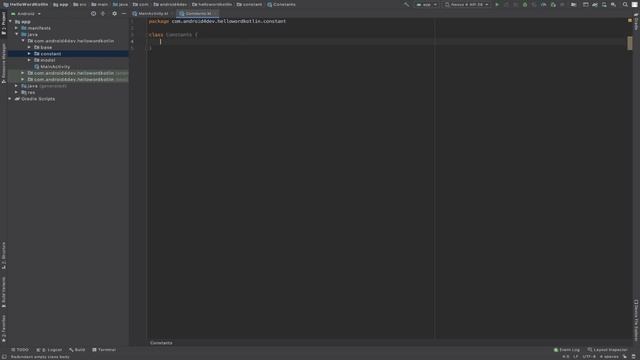Select the model package row
This screenshot has height=360, width=640.
pyautogui.click(x=68, y=60)
